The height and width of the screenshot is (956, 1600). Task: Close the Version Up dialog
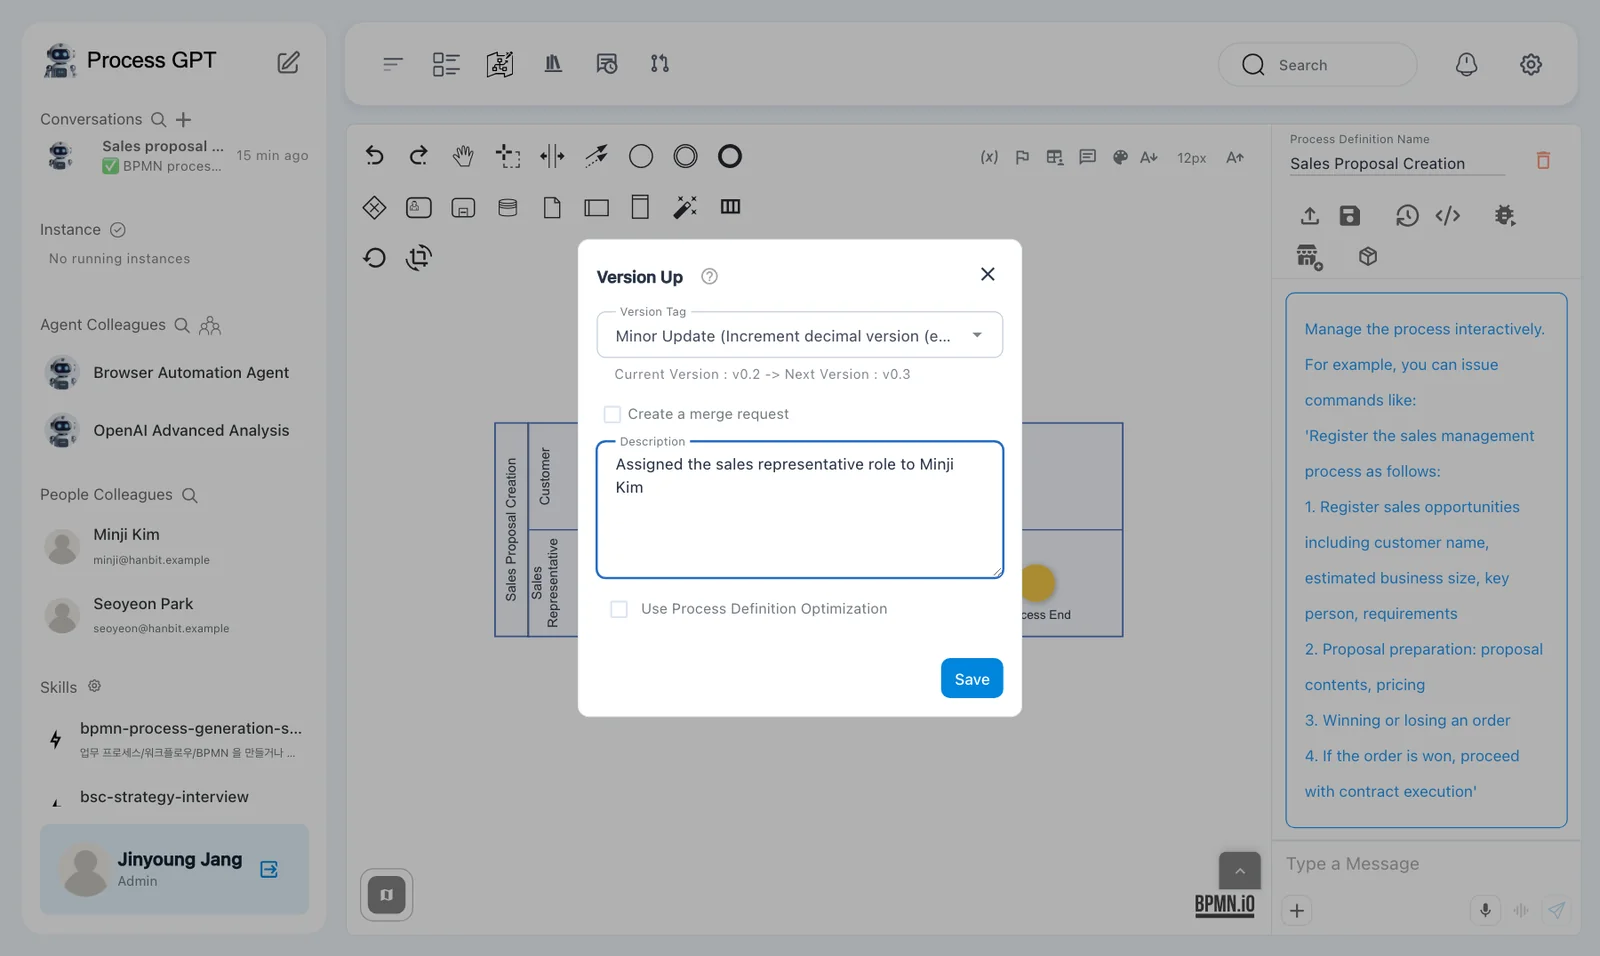coord(988,274)
